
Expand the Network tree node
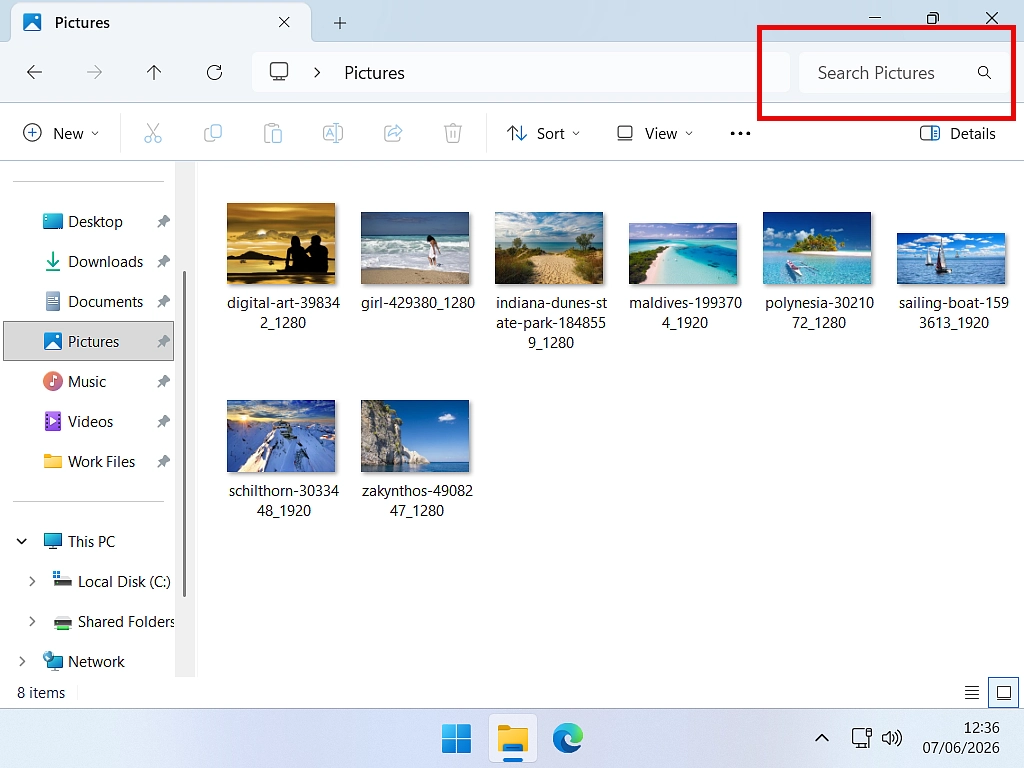pos(22,662)
